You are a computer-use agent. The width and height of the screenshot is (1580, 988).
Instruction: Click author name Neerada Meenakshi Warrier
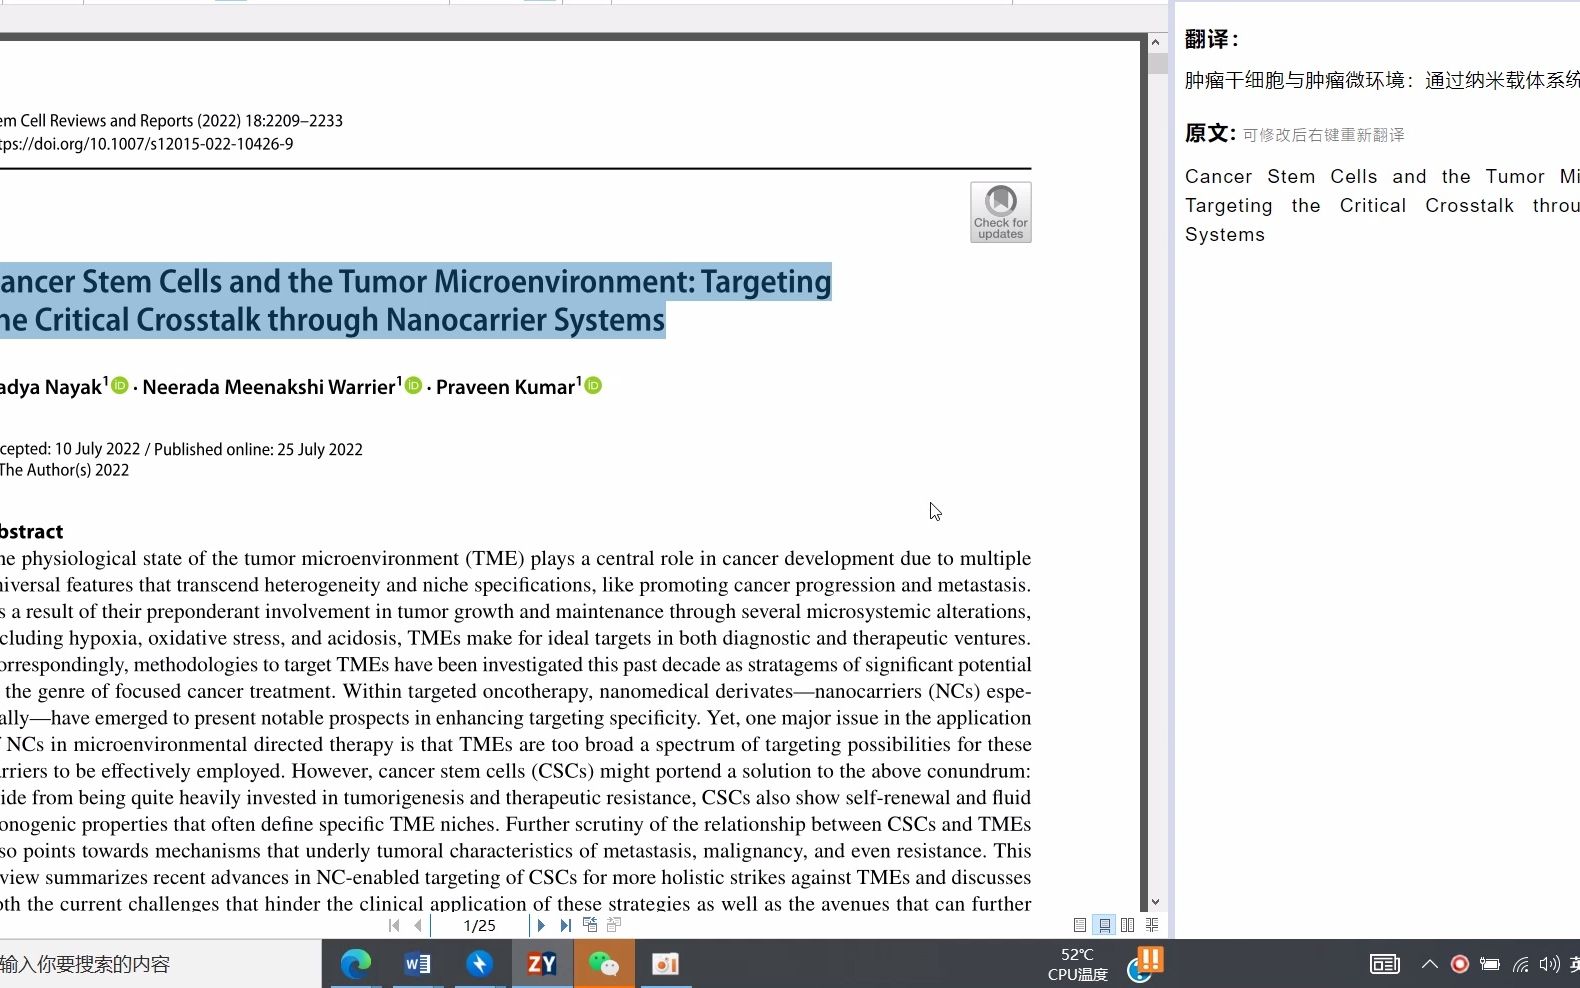click(x=269, y=387)
